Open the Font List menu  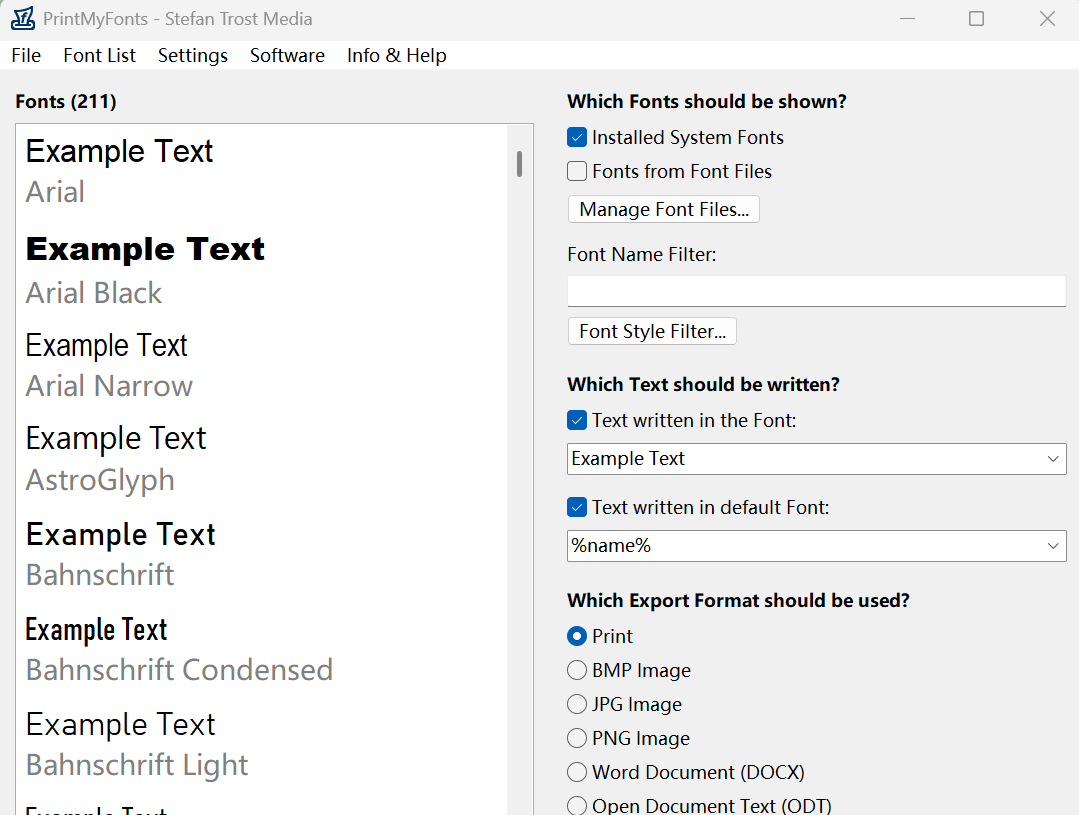(x=99, y=55)
